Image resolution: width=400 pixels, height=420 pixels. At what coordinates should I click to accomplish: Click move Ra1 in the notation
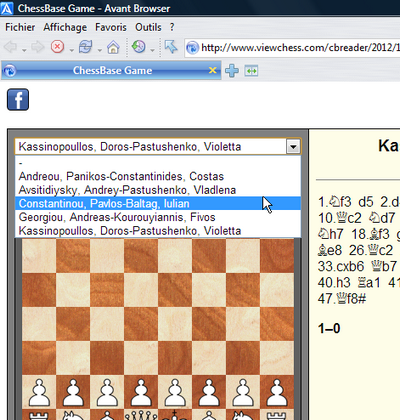pos(369,282)
